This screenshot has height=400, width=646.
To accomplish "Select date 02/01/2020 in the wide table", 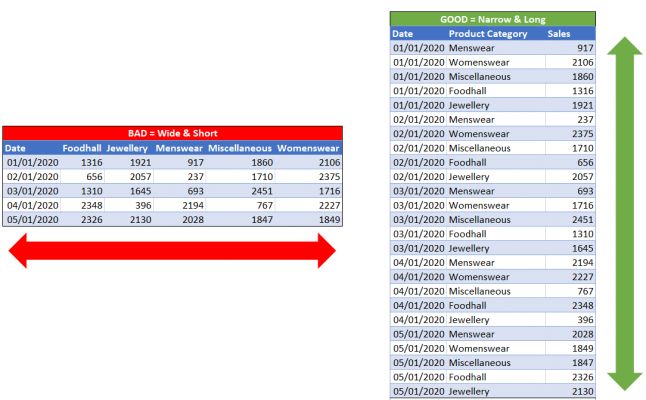I will 33,177.
